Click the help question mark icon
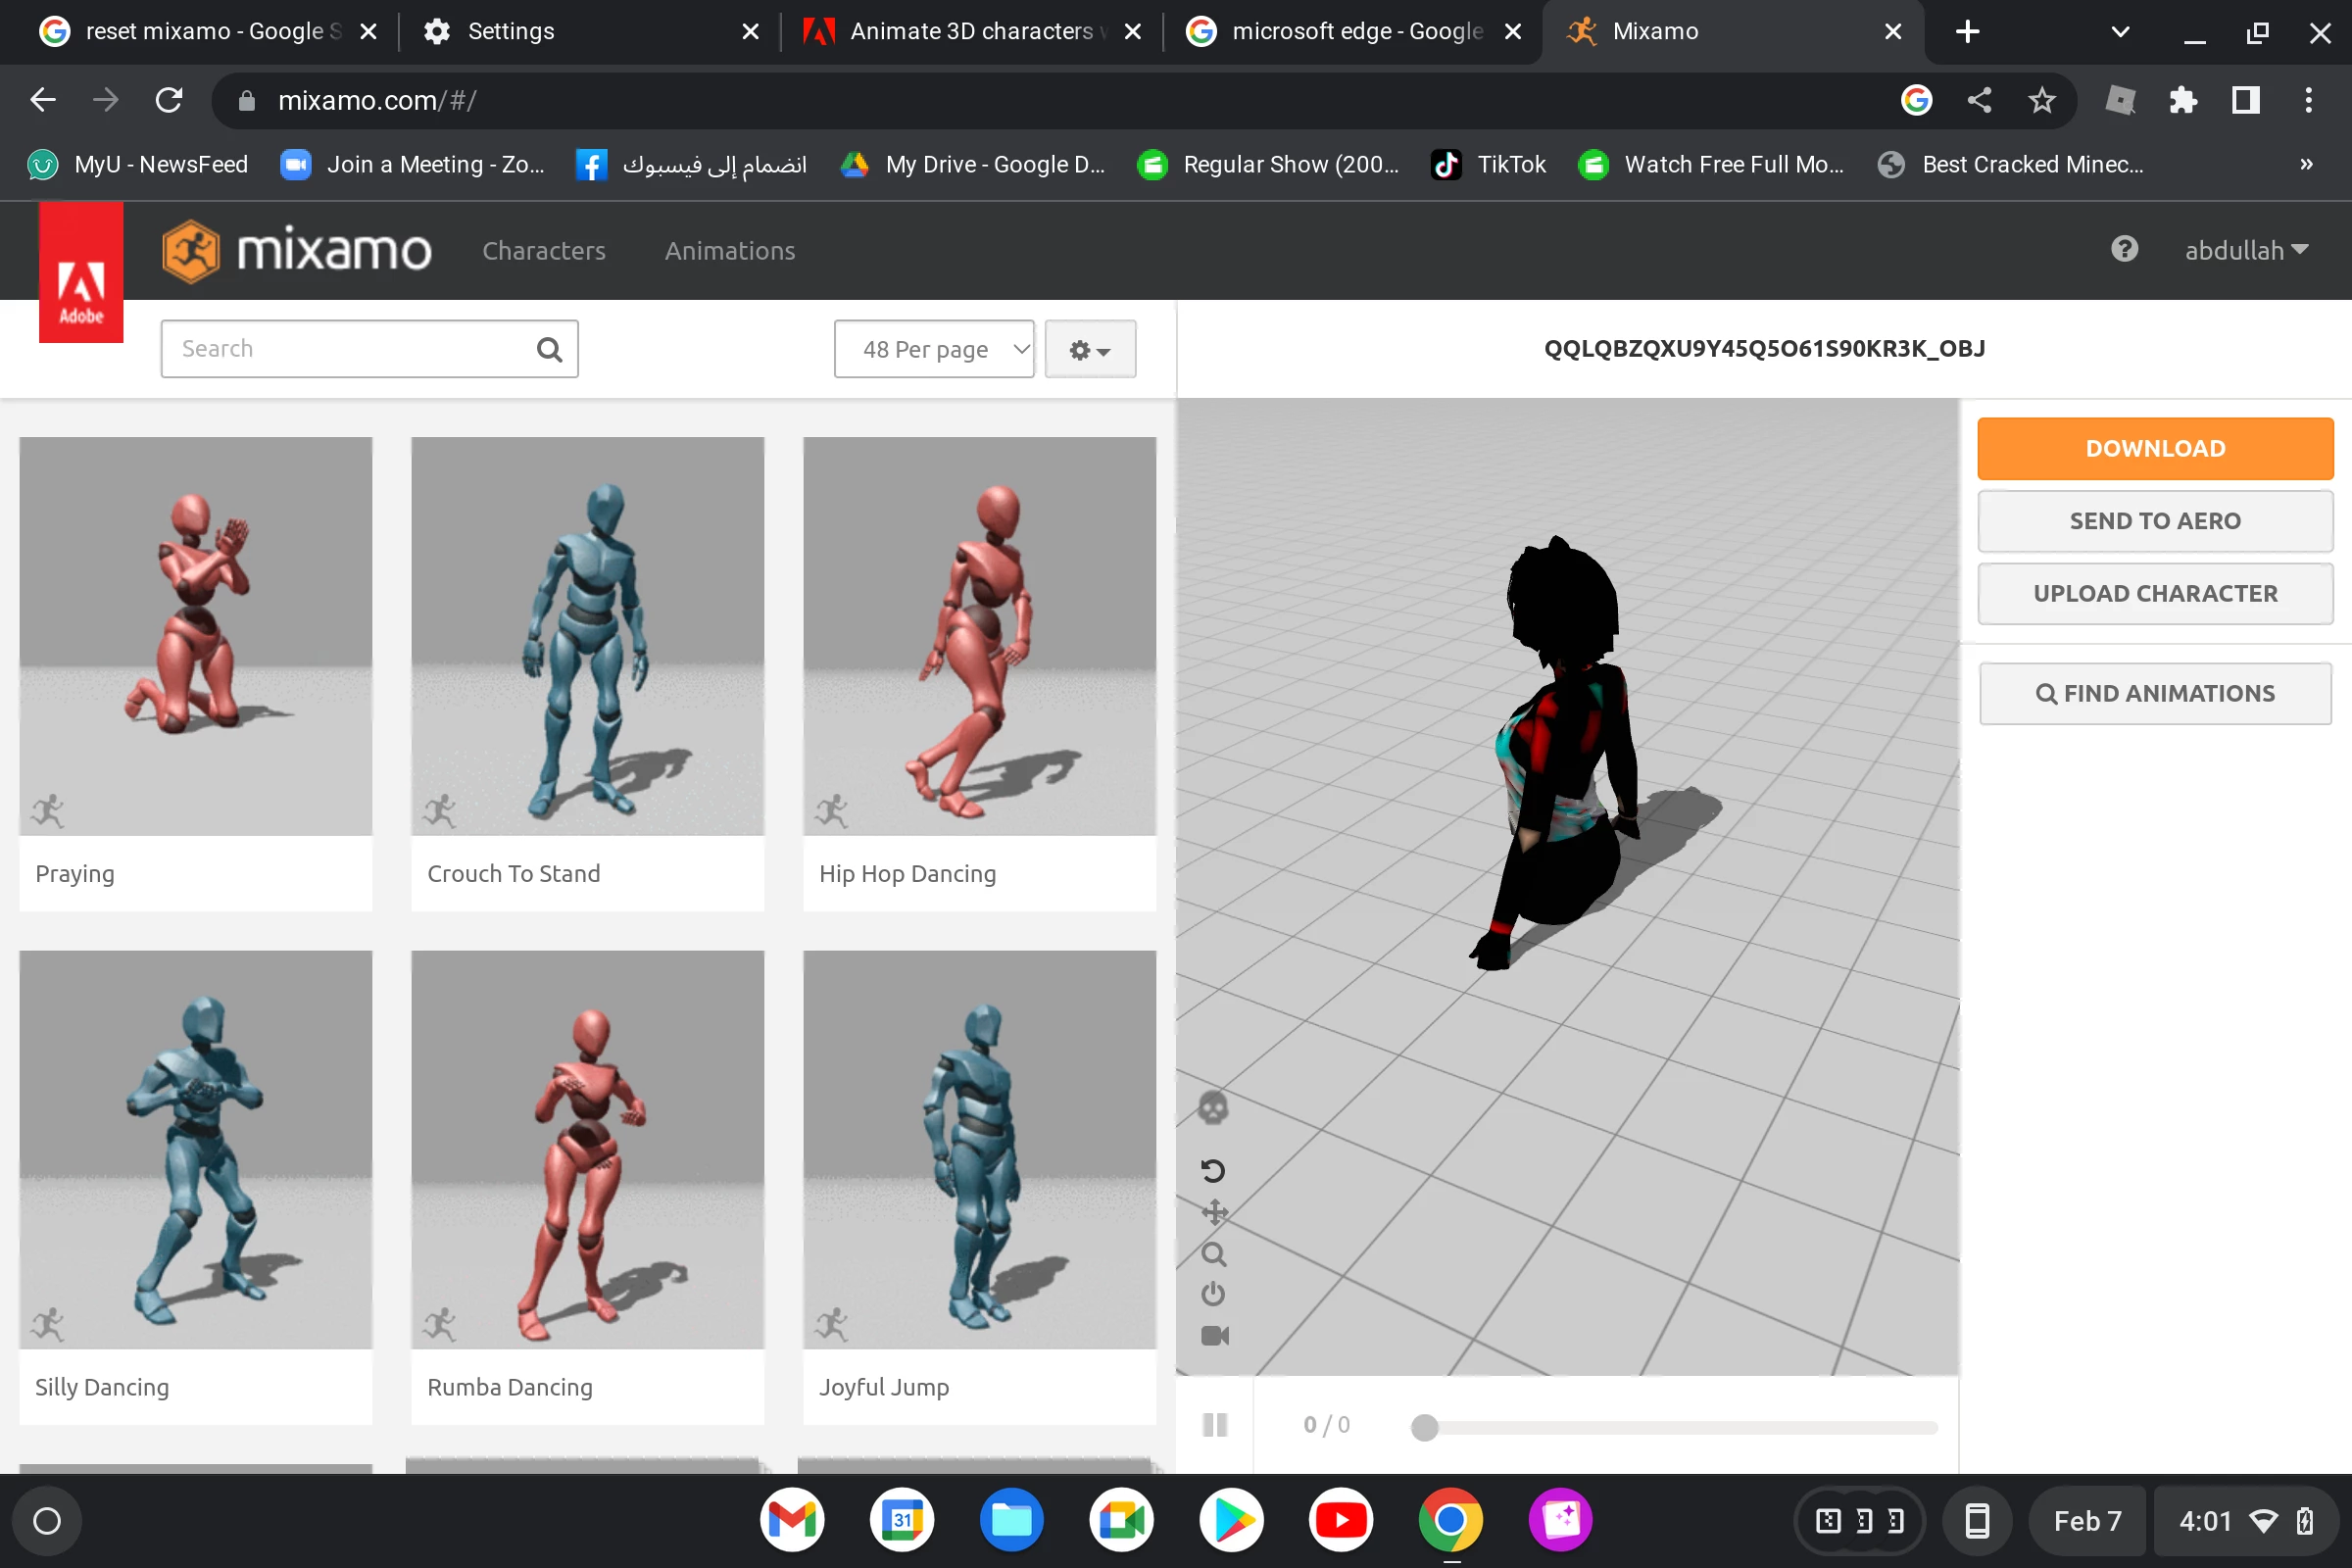 (2124, 249)
